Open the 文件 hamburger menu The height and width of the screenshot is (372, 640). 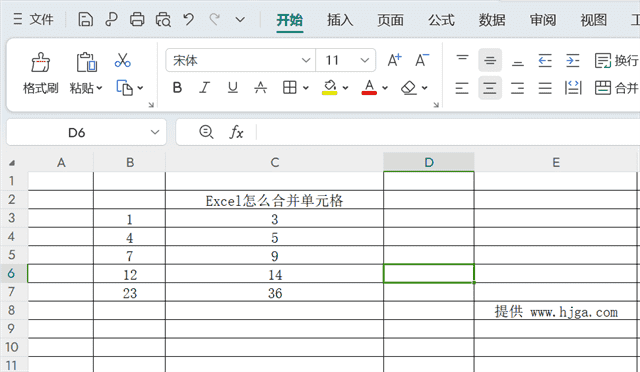tap(33, 19)
